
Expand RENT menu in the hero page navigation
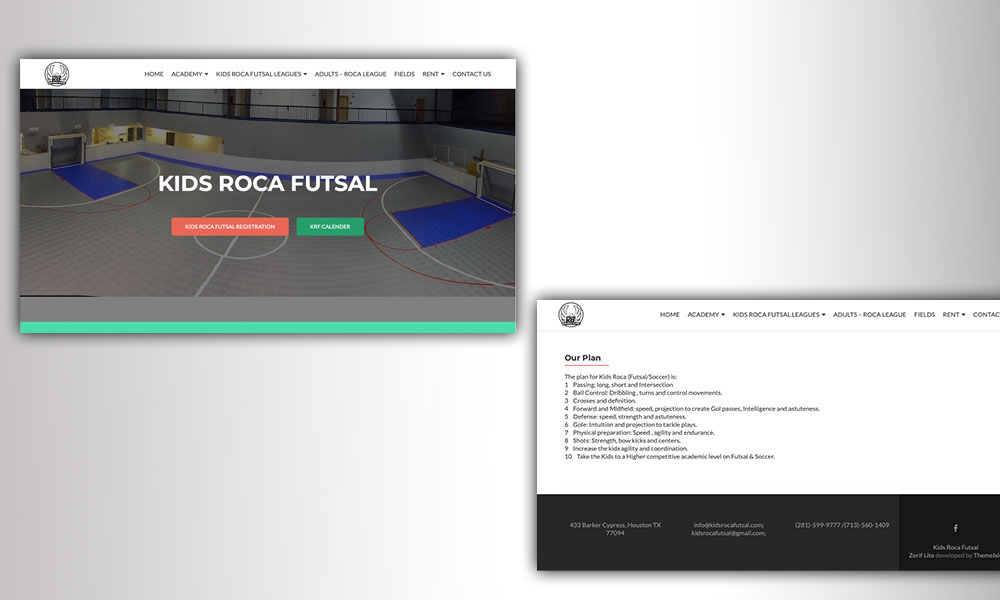[433, 74]
